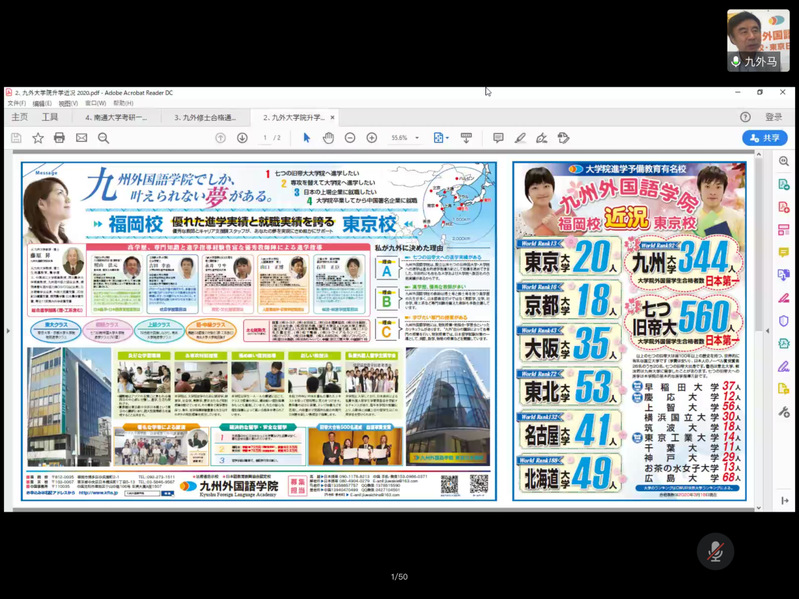The image size is (799, 599).
Task: Send the file by email icon
Action: point(81,138)
